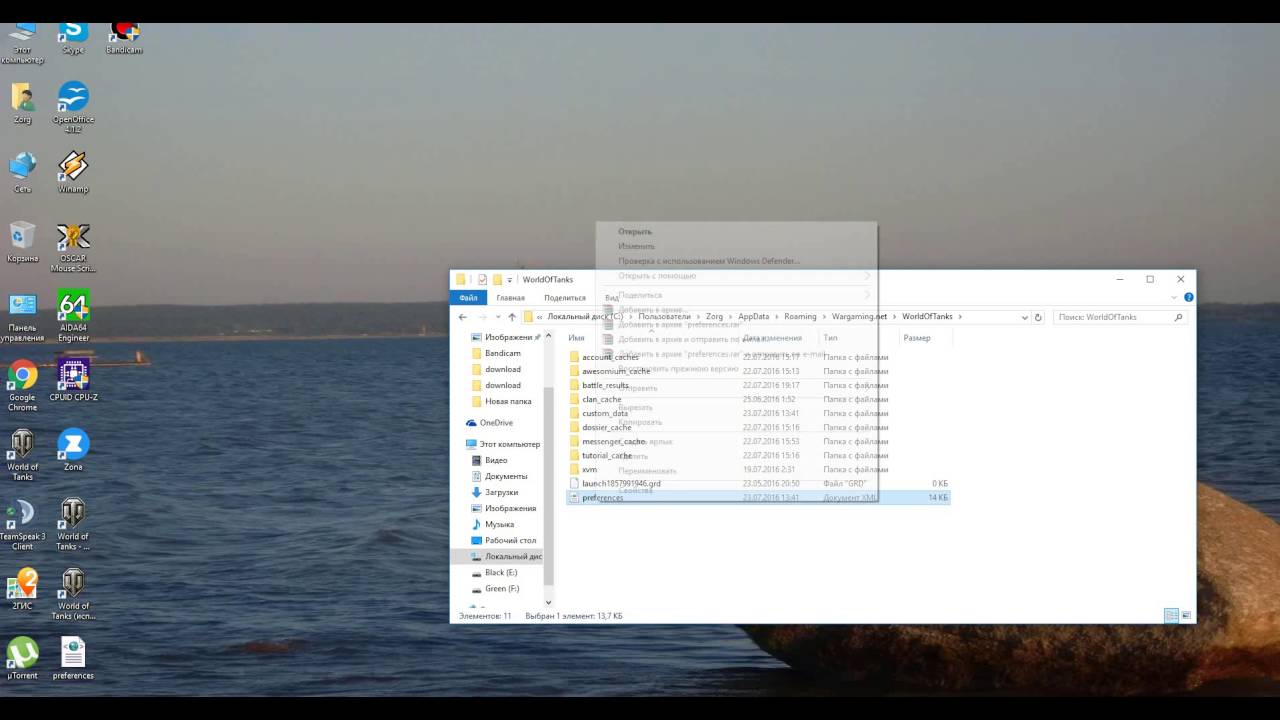Image resolution: width=1280 pixels, height=720 pixels.
Task: Open OSCAR Mouse Script desktop shortcut
Action: click(x=73, y=247)
